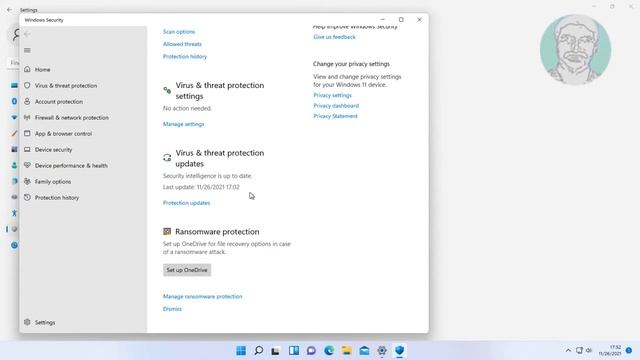This screenshot has height=360, width=640.
Task: Click the Home house icon
Action: pyautogui.click(x=27, y=69)
